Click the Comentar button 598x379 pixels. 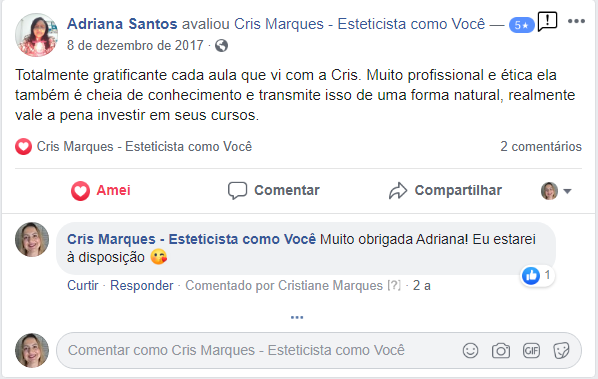(x=274, y=190)
